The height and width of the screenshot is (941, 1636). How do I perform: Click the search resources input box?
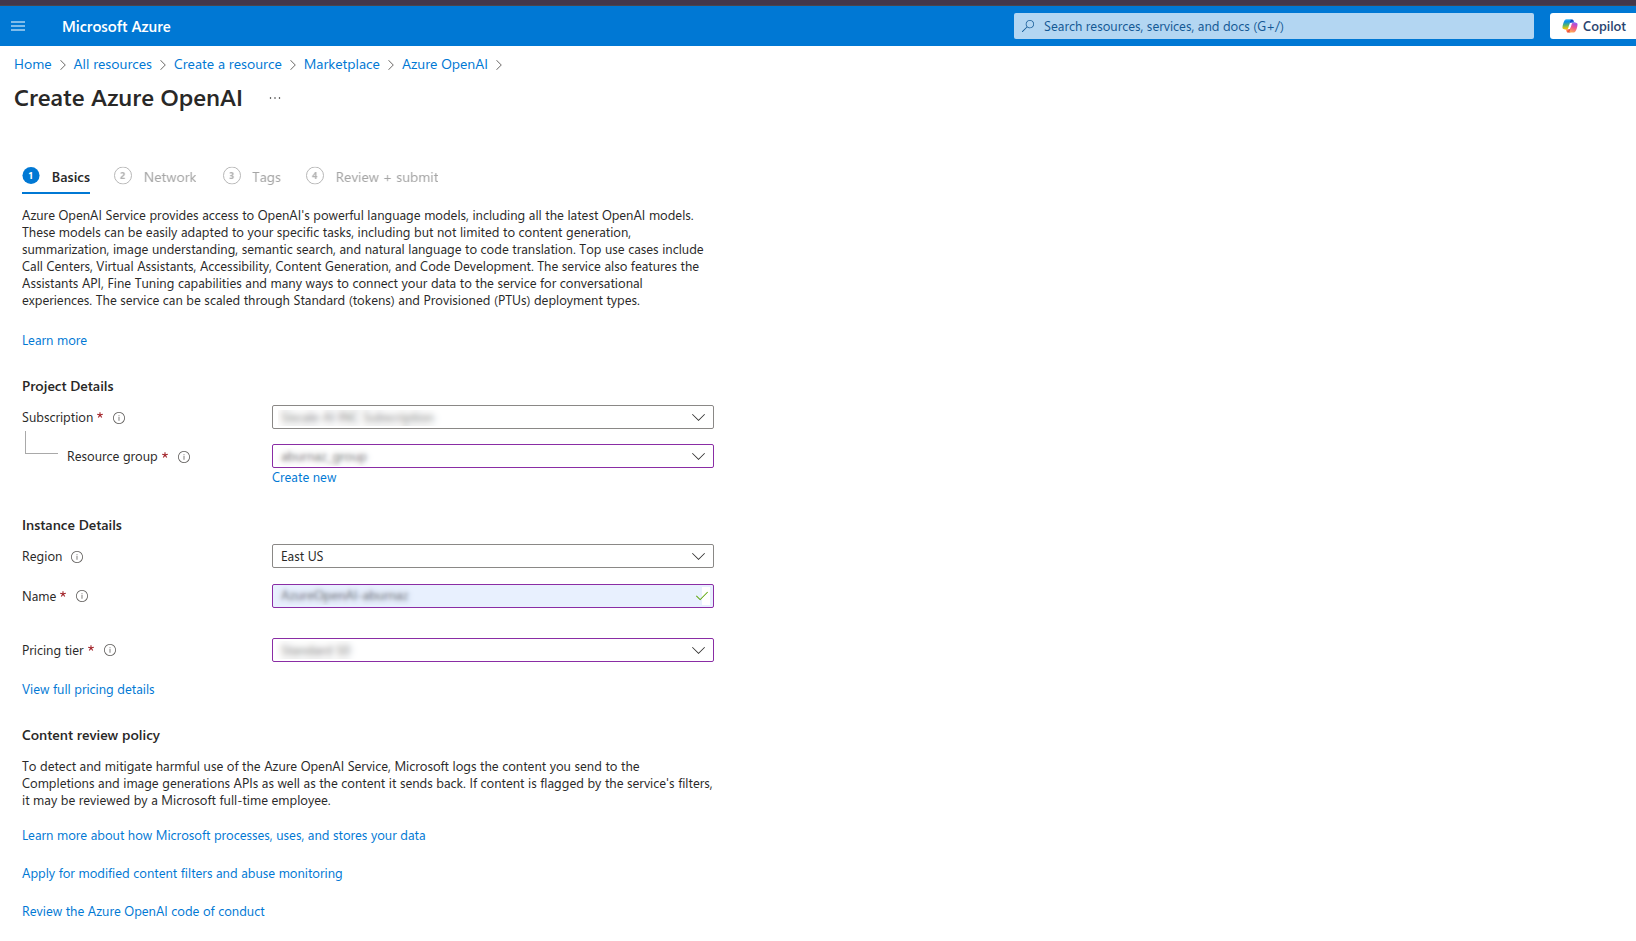click(1274, 26)
